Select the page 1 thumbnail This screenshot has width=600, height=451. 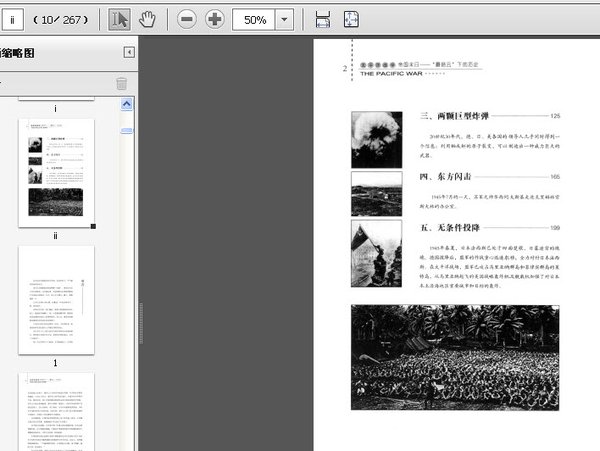pyautogui.click(x=56, y=298)
